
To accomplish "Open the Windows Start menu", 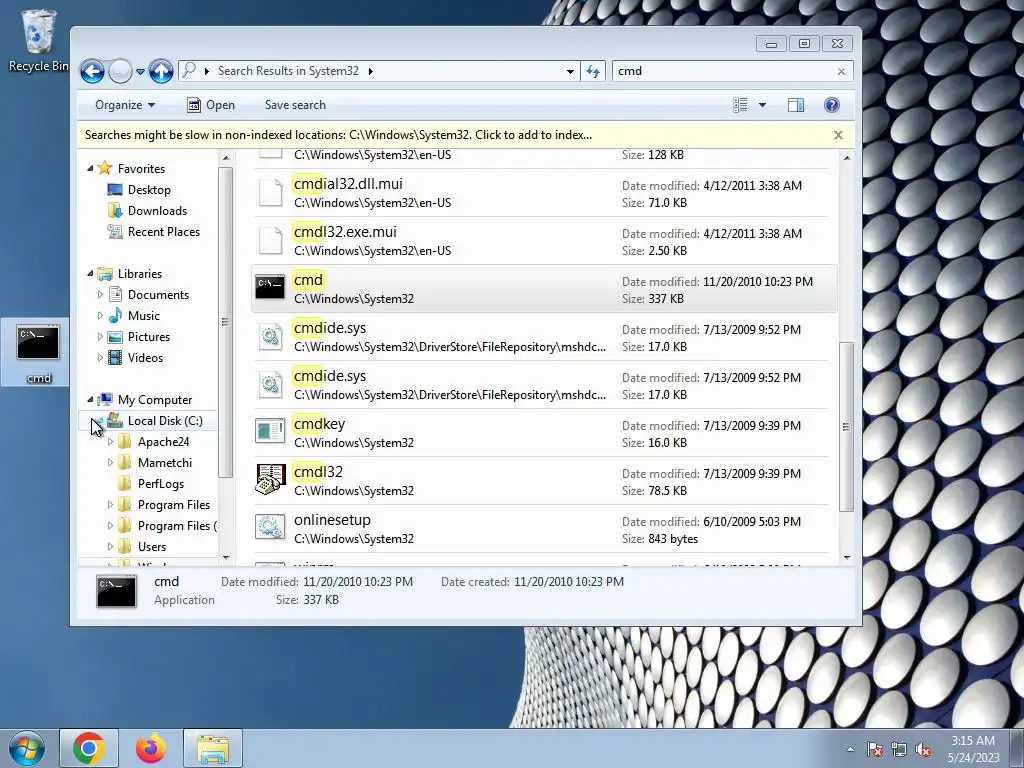I will pyautogui.click(x=26, y=748).
